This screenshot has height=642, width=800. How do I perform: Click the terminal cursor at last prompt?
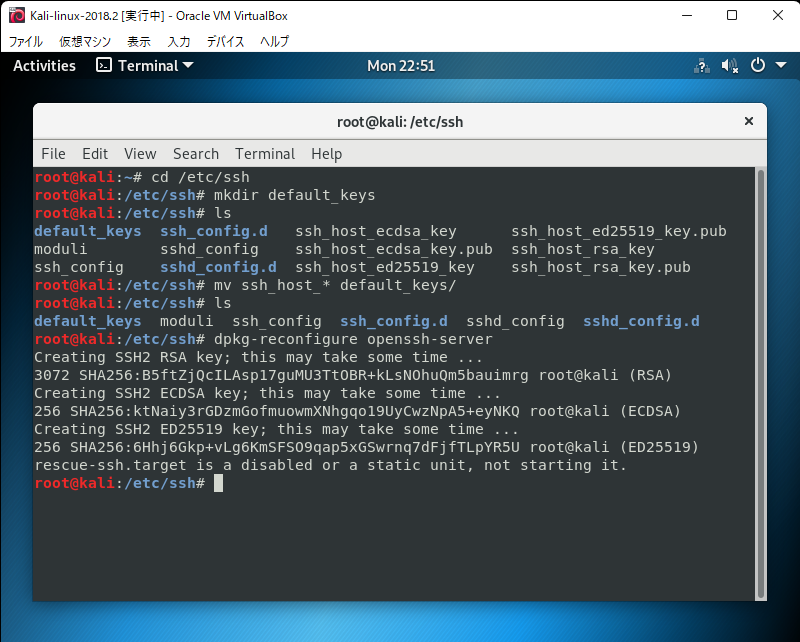[218, 483]
